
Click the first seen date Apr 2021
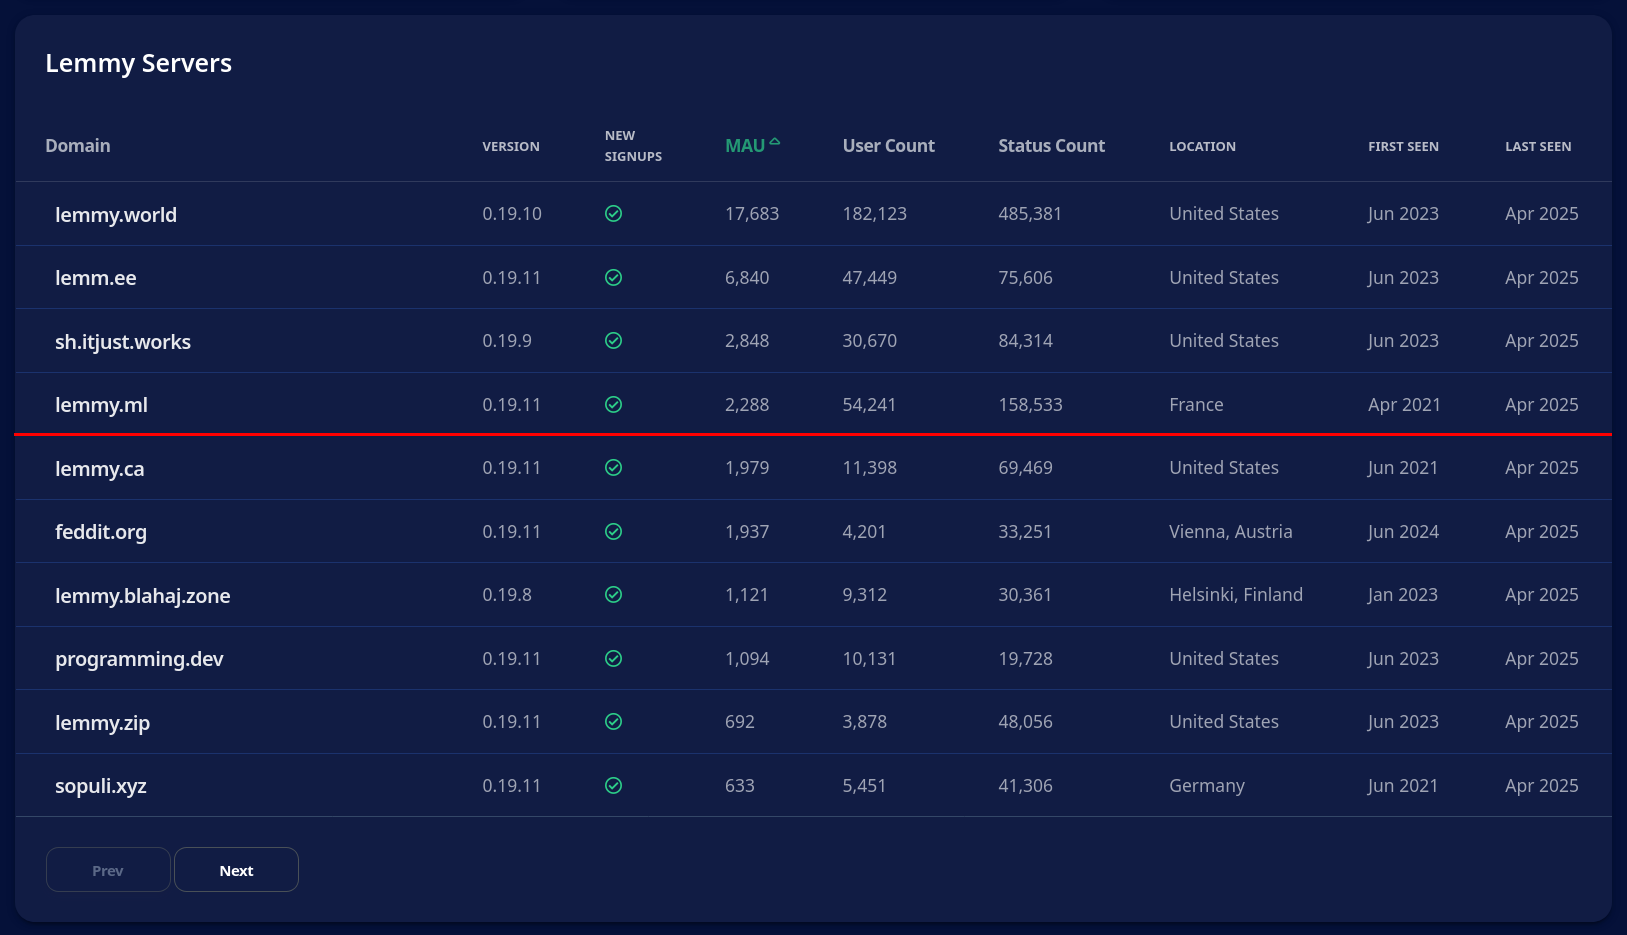1405,405
